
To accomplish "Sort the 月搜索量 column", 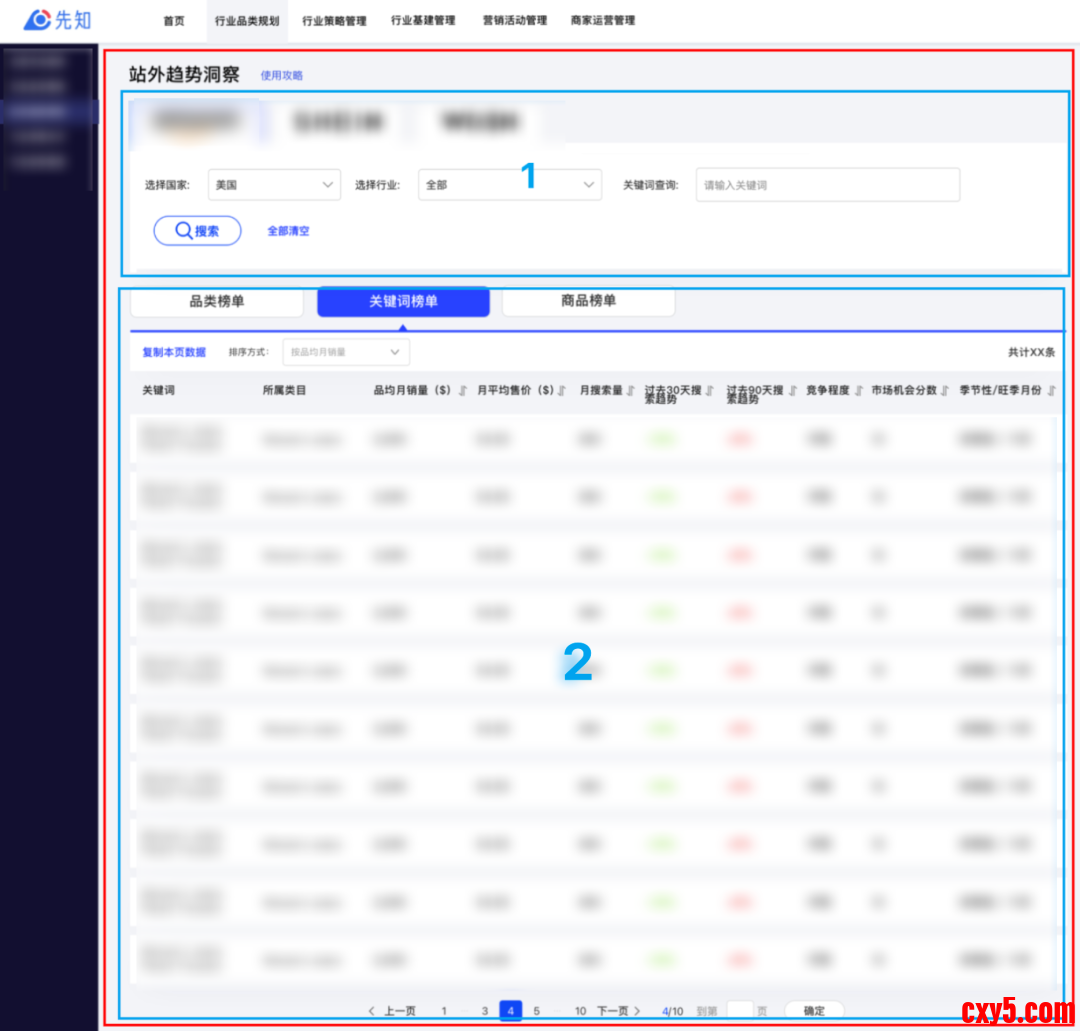I will (x=631, y=391).
